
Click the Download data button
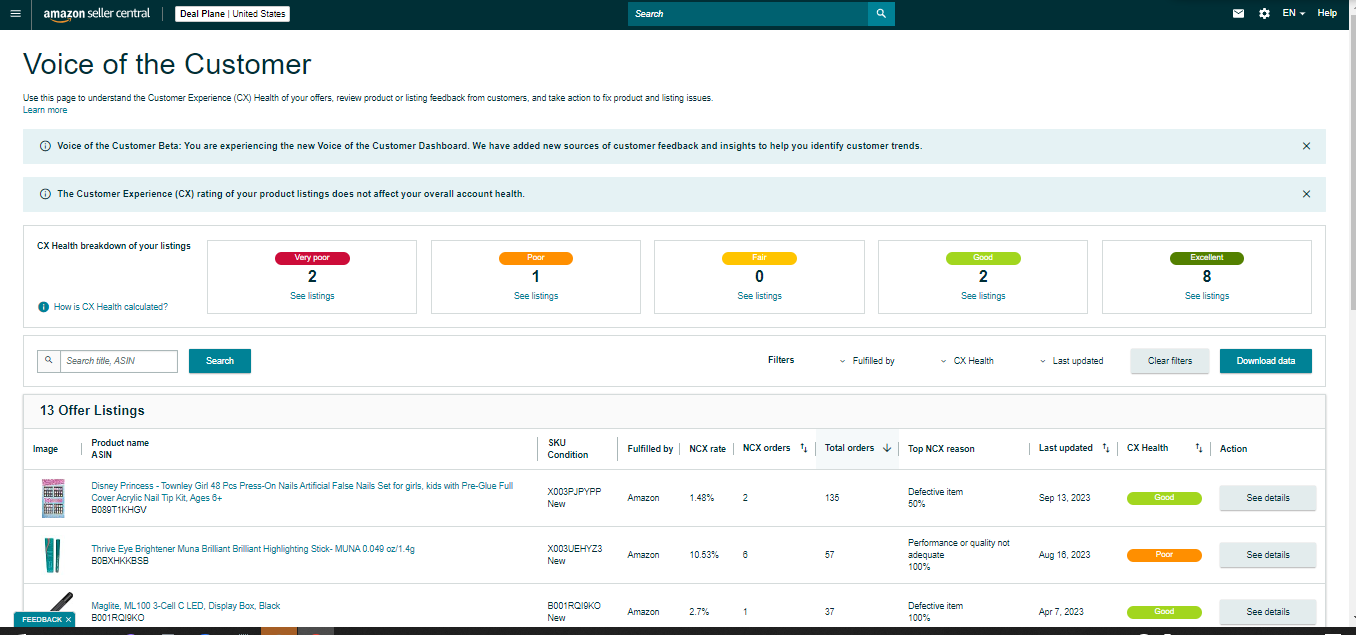(x=1266, y=361)
